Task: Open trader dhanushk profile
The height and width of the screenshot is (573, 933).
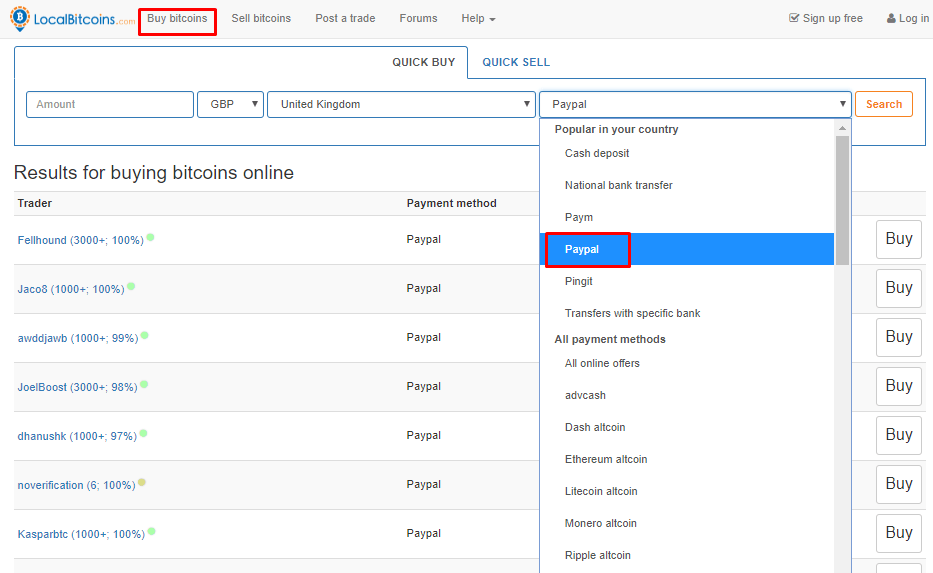Action: click(x=77, y=436)
